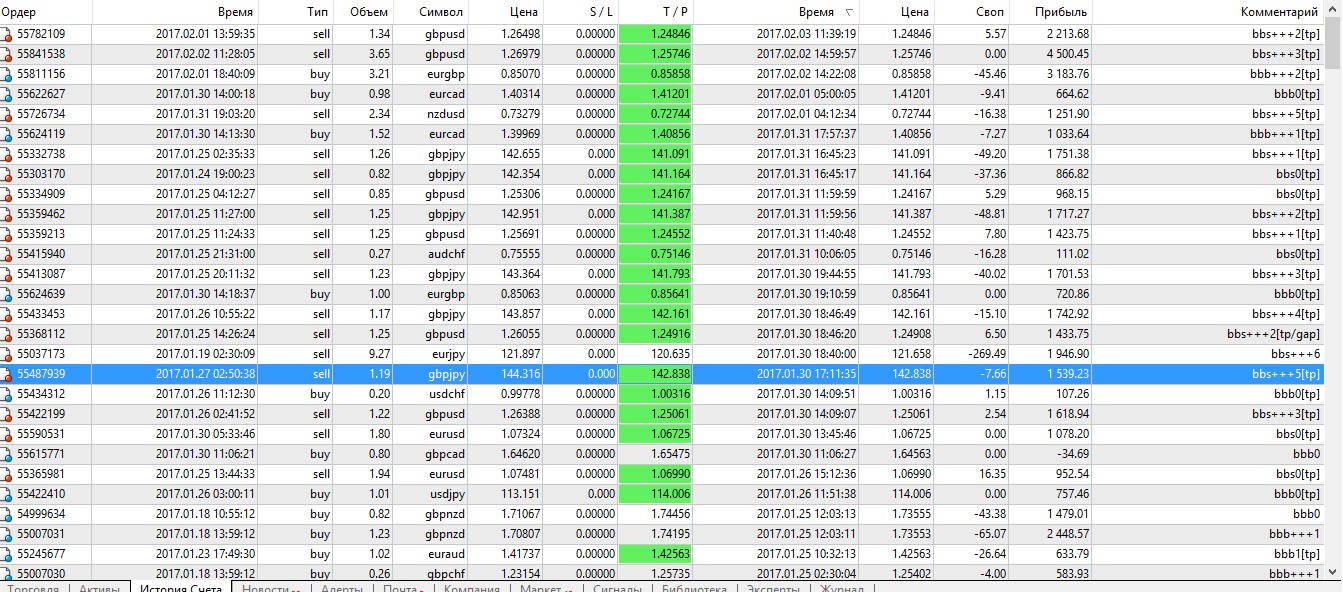Viewport: 1343px width, 592px height.
Task: Select the gbpcad symbol cell
Action: coord(445,454)
